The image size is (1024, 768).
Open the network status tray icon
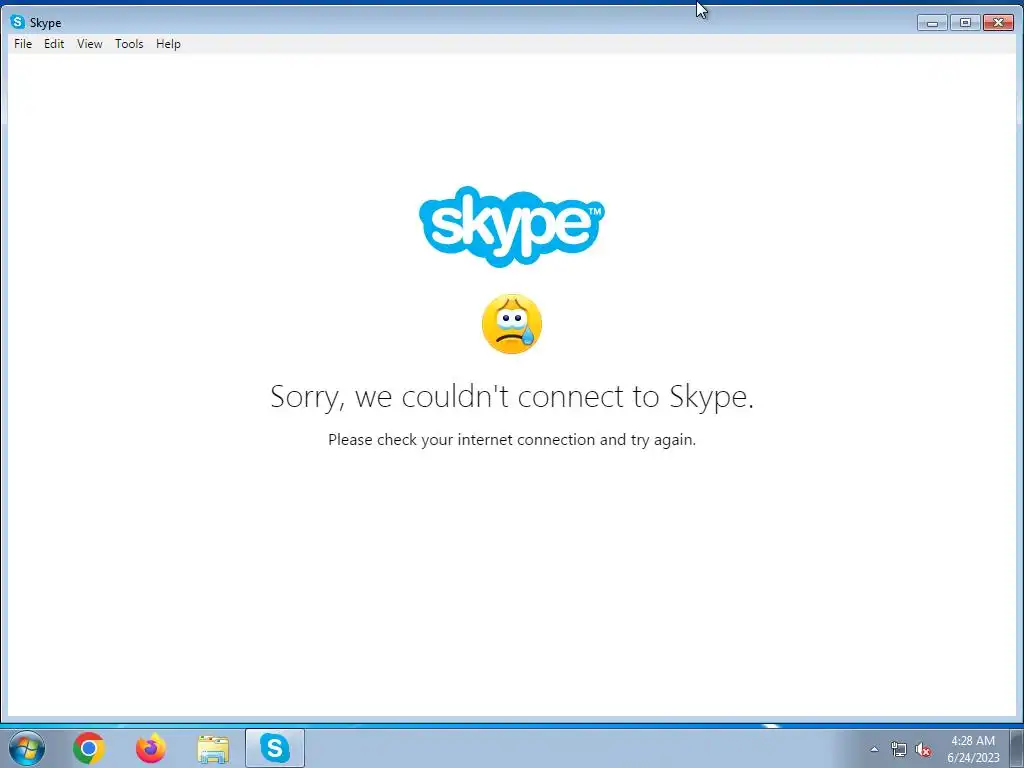899,749
